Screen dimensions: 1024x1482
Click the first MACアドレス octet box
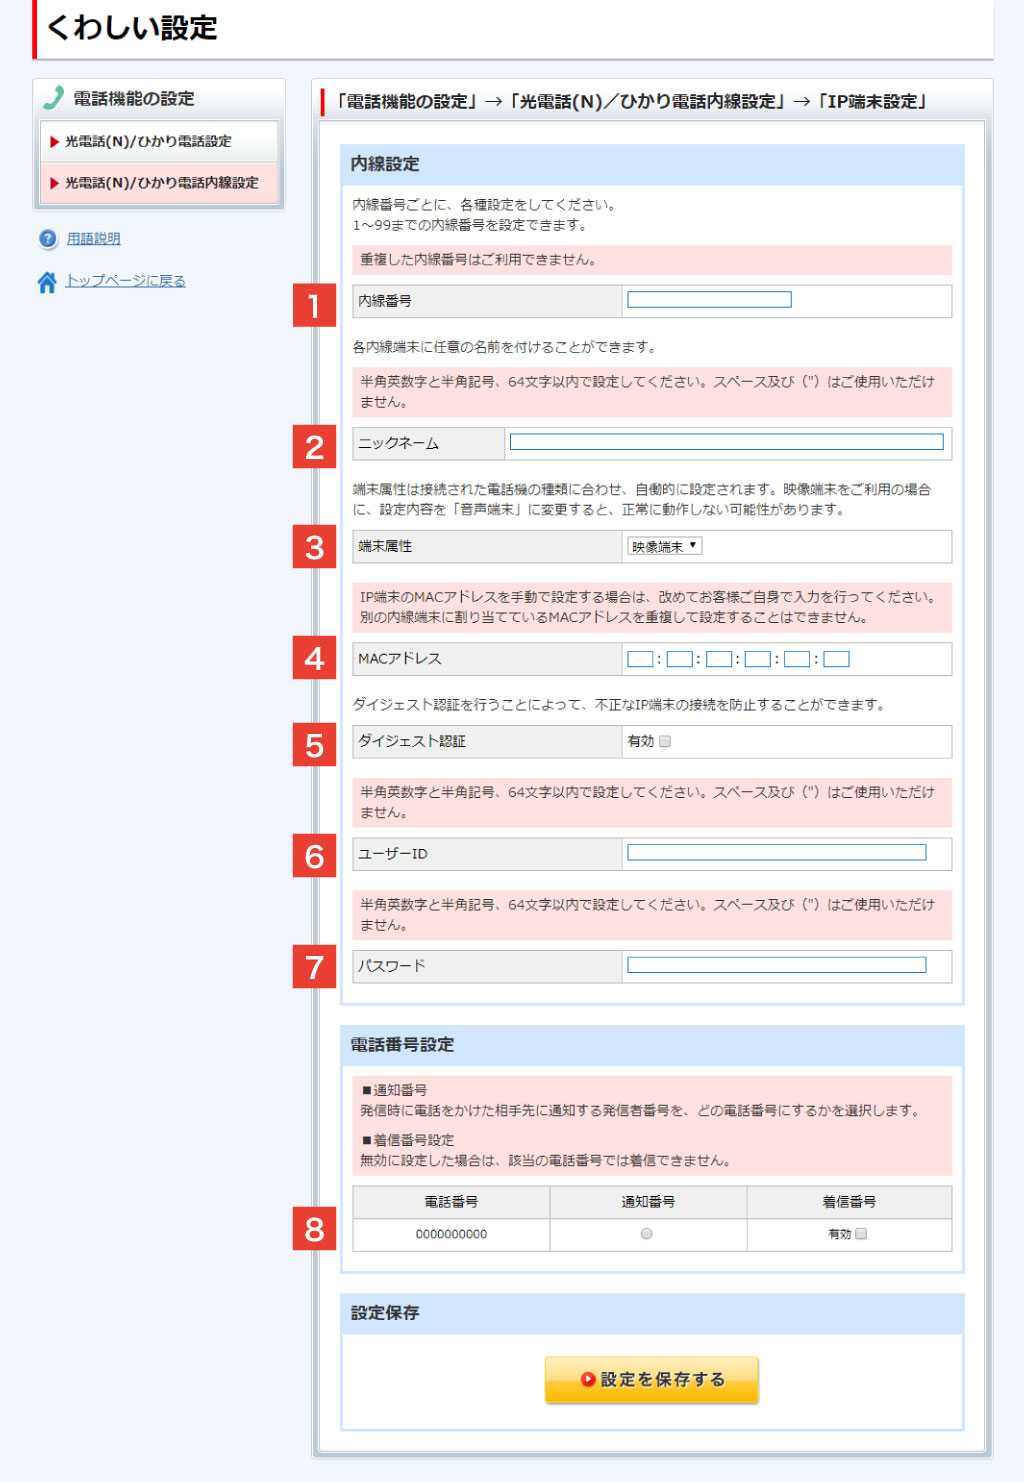[640, 659]
